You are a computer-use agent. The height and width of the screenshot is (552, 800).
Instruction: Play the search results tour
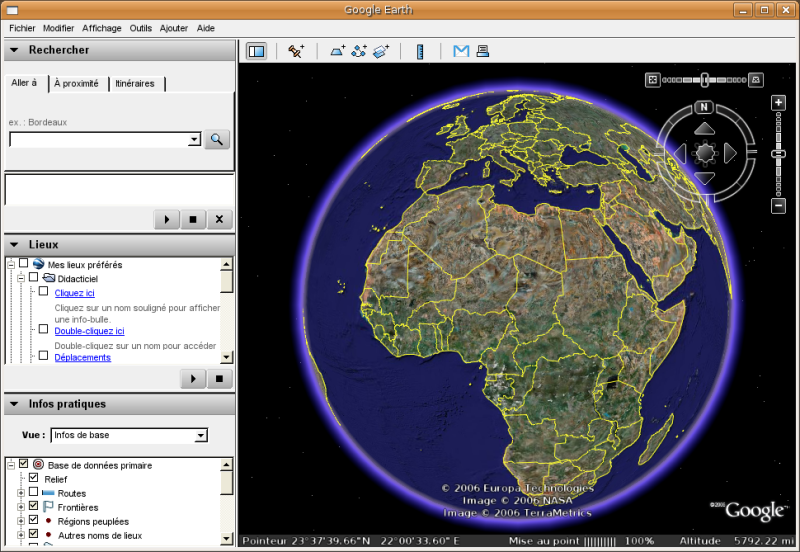point(167,219)
